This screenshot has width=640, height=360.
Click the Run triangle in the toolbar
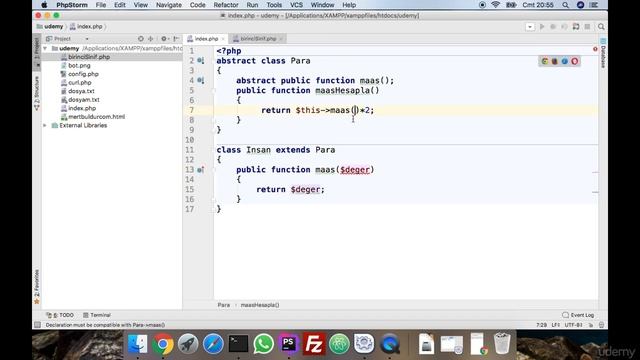pyautogui.click(x=542, y=27)
